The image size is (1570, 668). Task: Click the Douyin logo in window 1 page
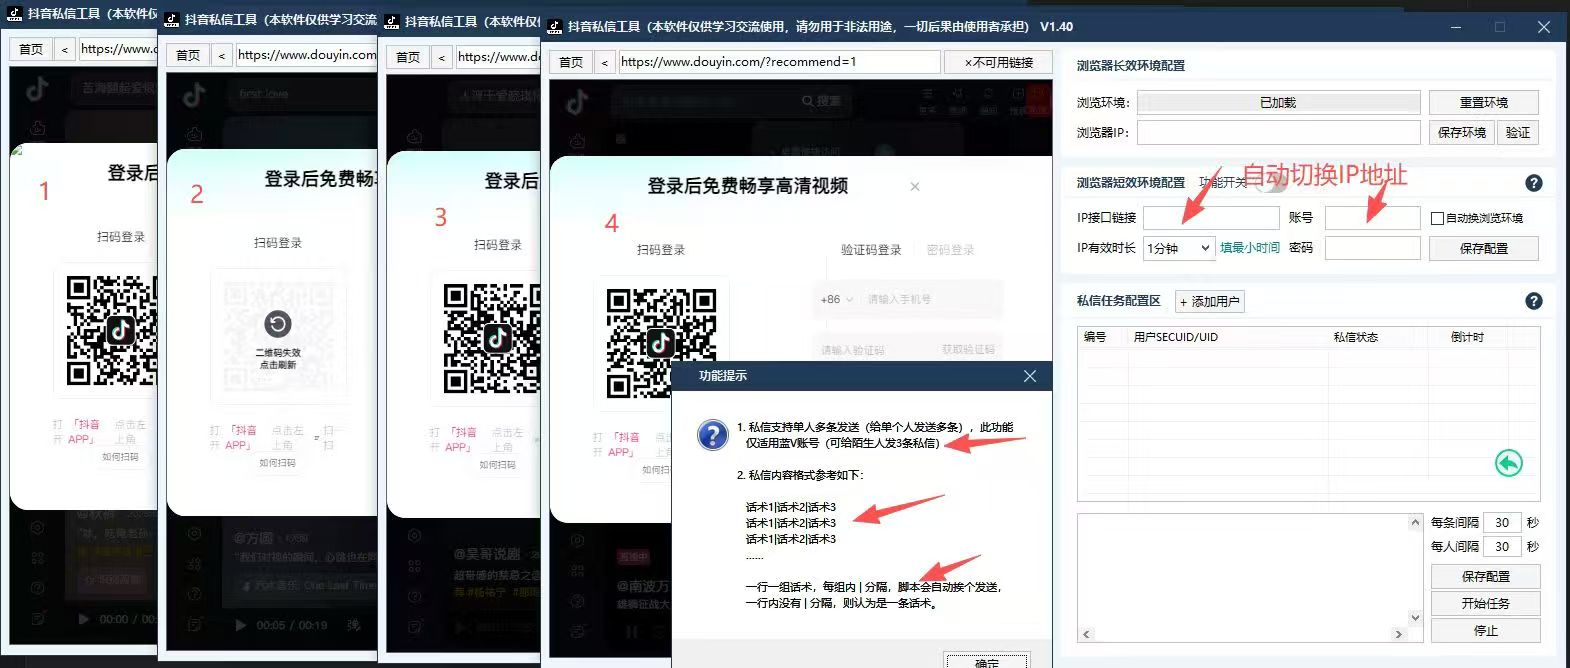click(38, 89)
